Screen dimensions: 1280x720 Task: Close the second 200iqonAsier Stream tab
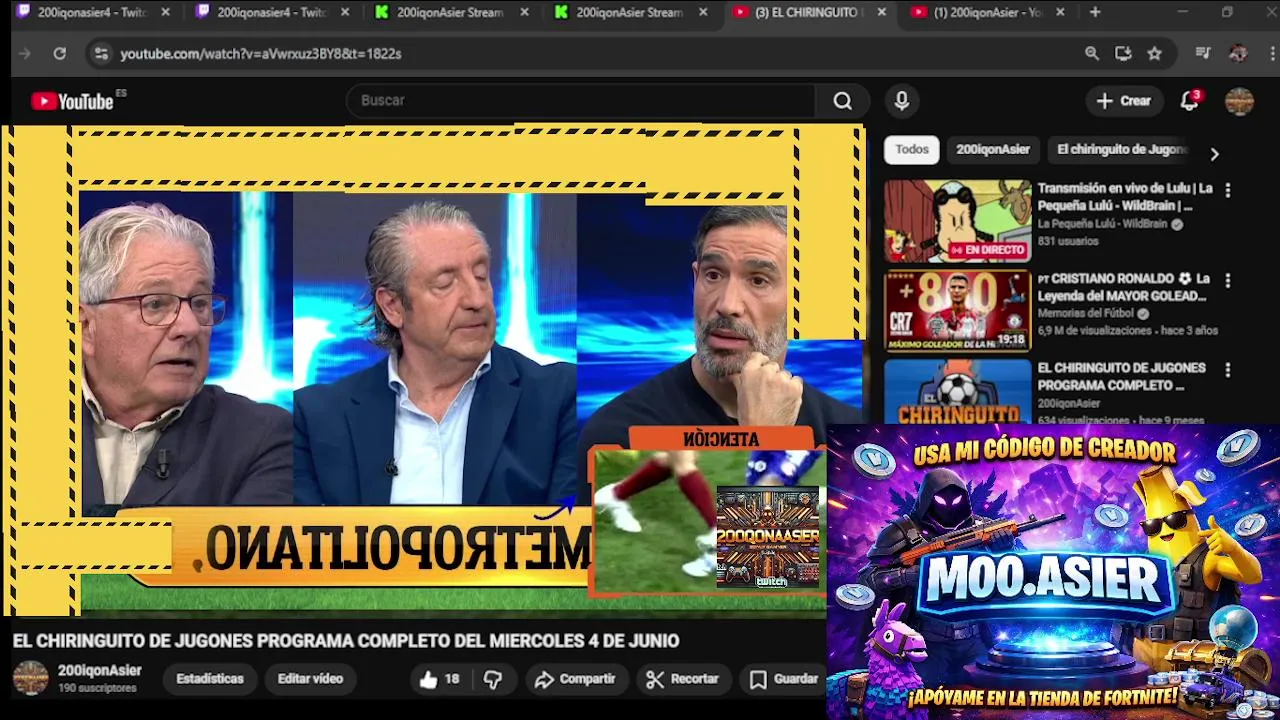703,12
